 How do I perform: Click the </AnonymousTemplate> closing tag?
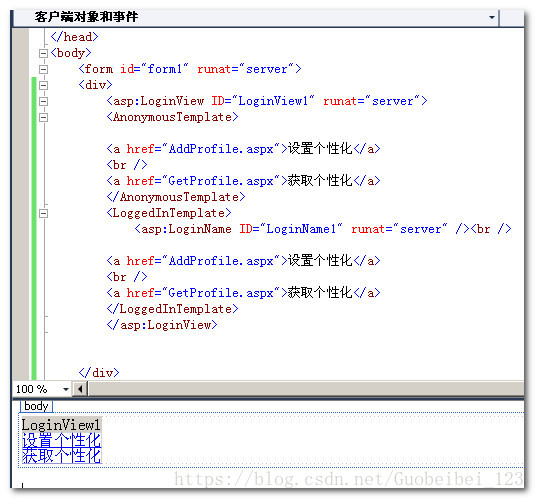176,197
